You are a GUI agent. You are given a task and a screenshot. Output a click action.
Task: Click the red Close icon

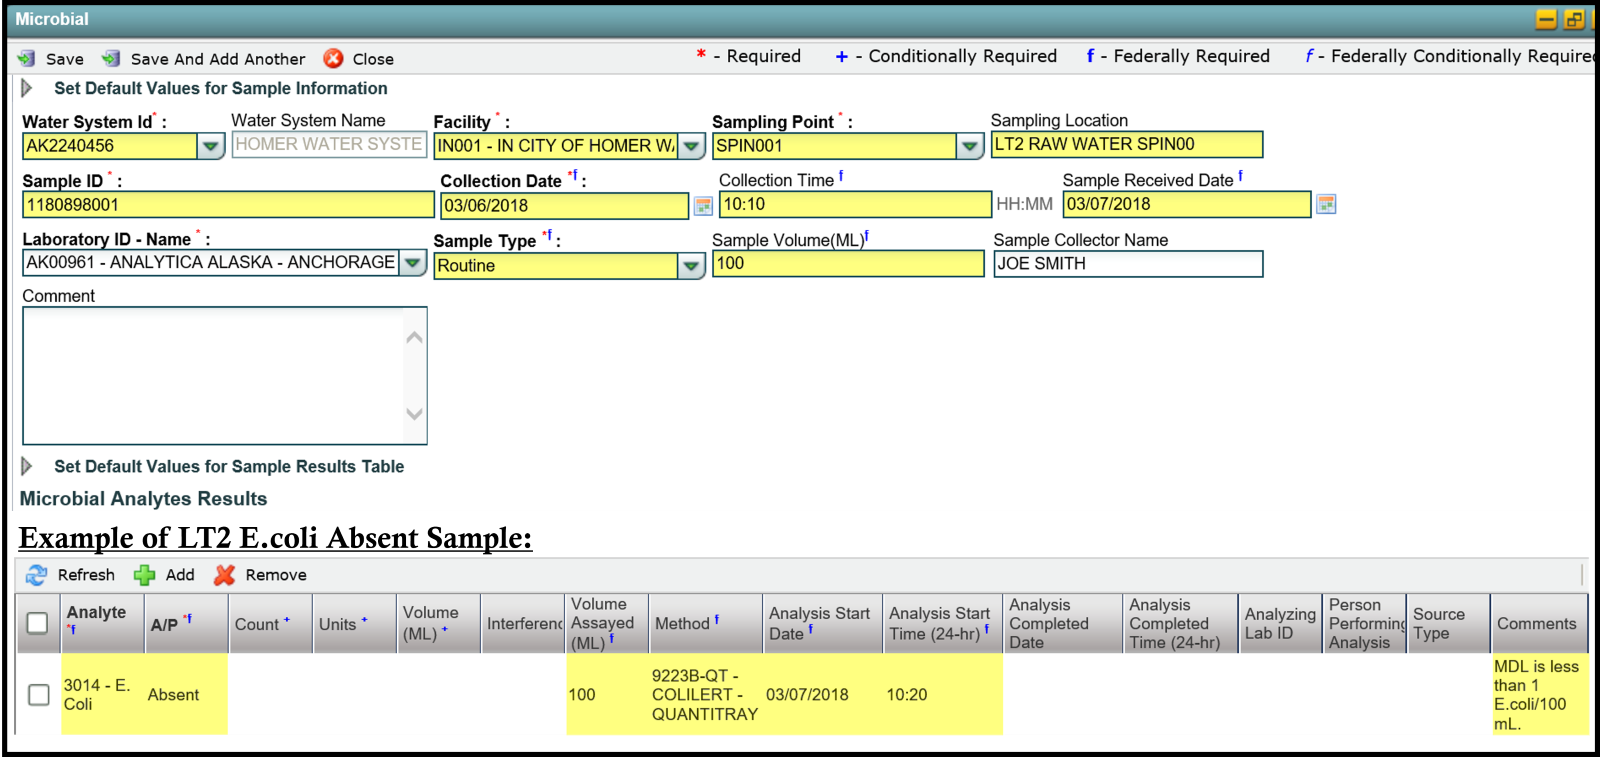[x=334, y=59]
